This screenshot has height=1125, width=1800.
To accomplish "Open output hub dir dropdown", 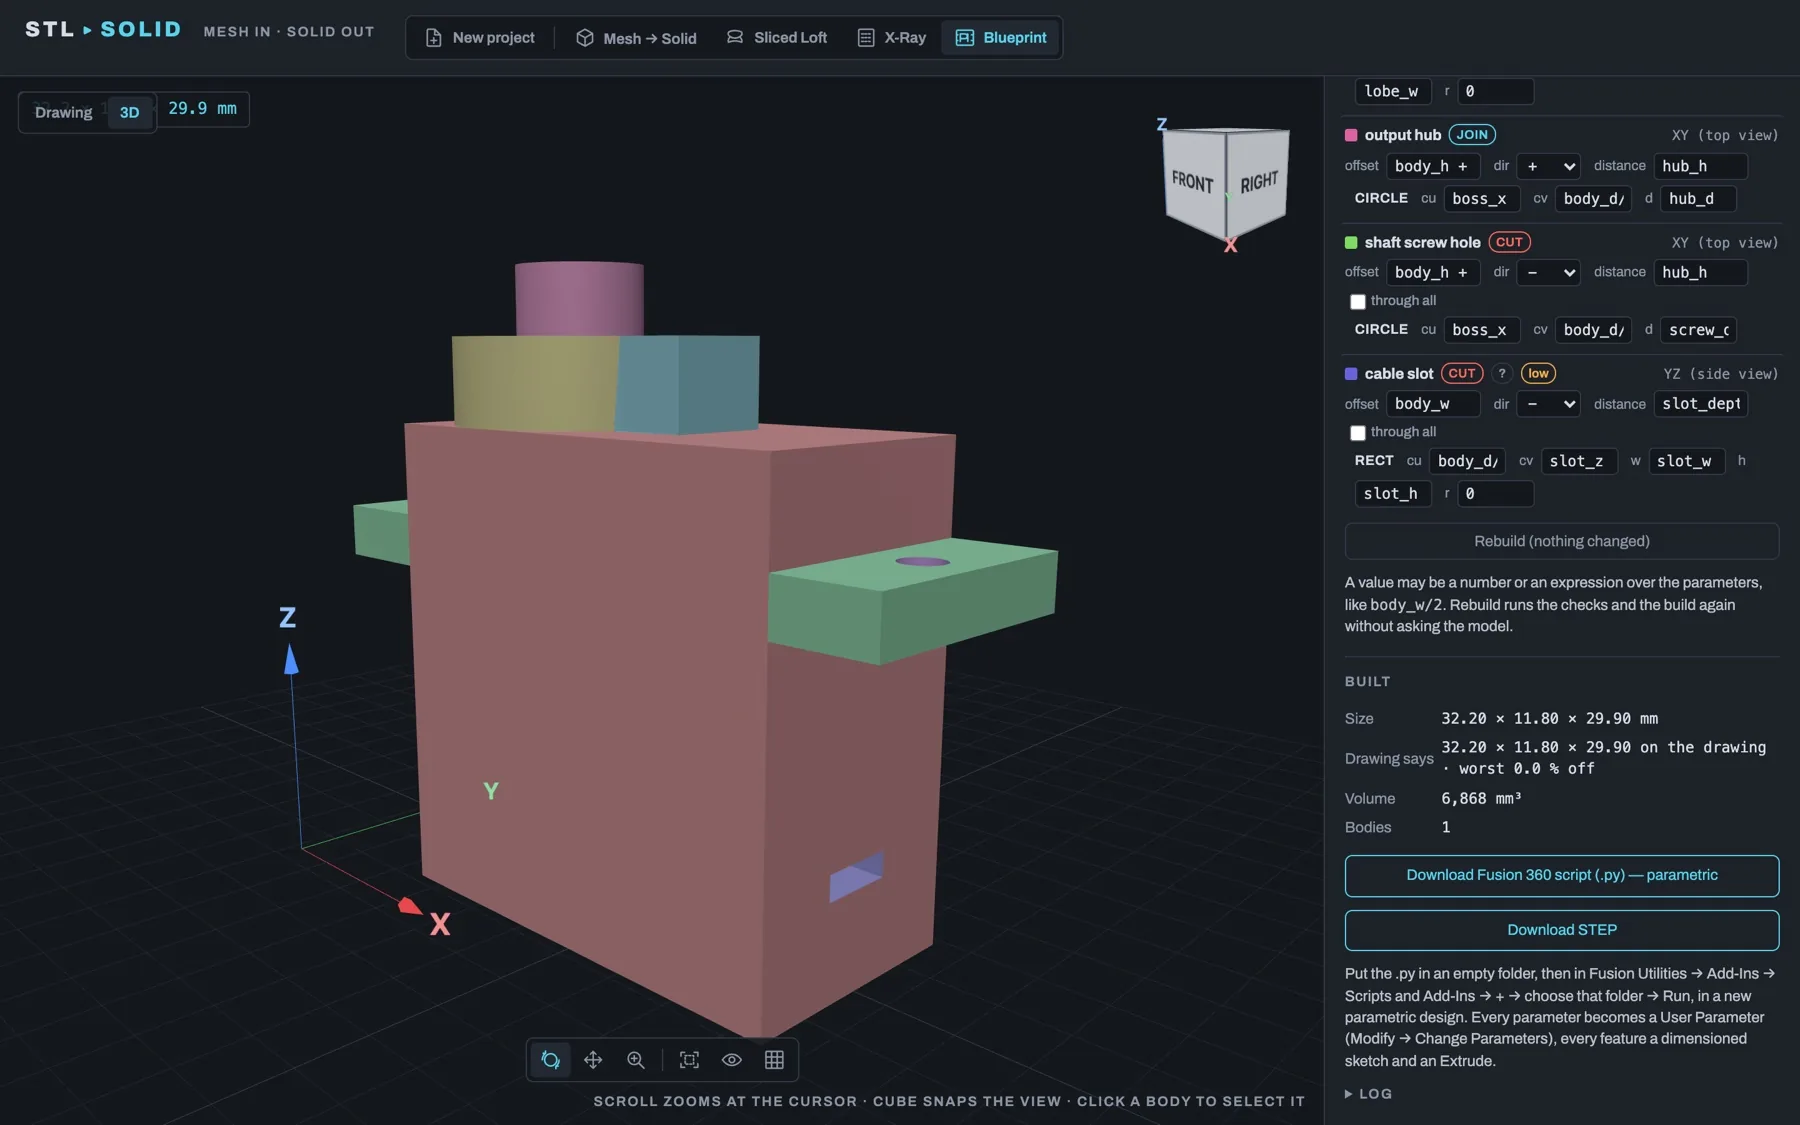I will click(x=1548, y=166).
